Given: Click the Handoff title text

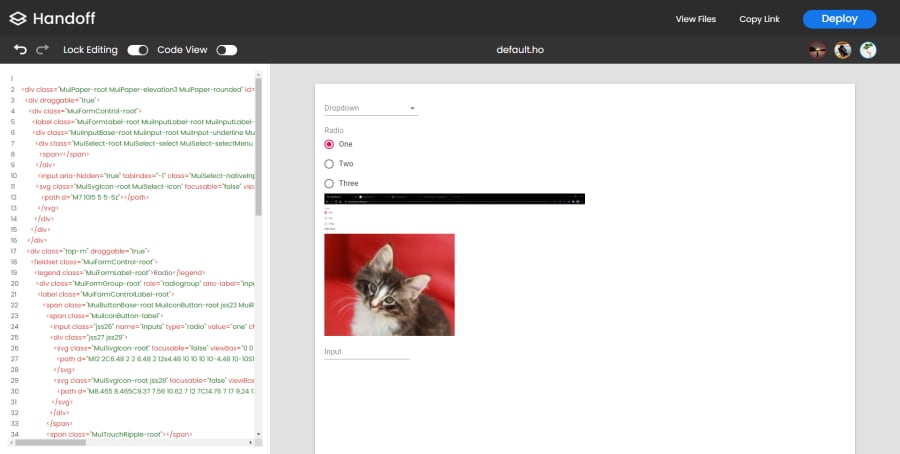Looking at the screenshot, I should (64, 18).
